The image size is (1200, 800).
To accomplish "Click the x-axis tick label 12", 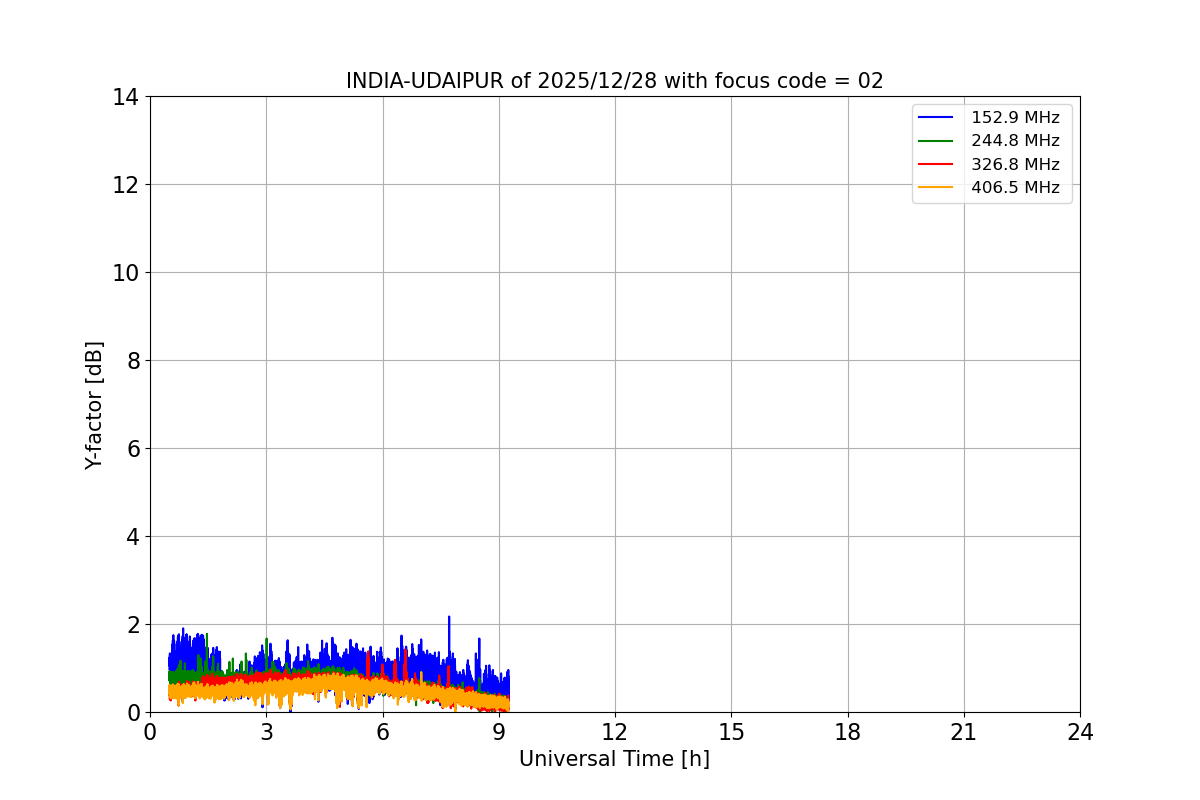I will (615, 733).
